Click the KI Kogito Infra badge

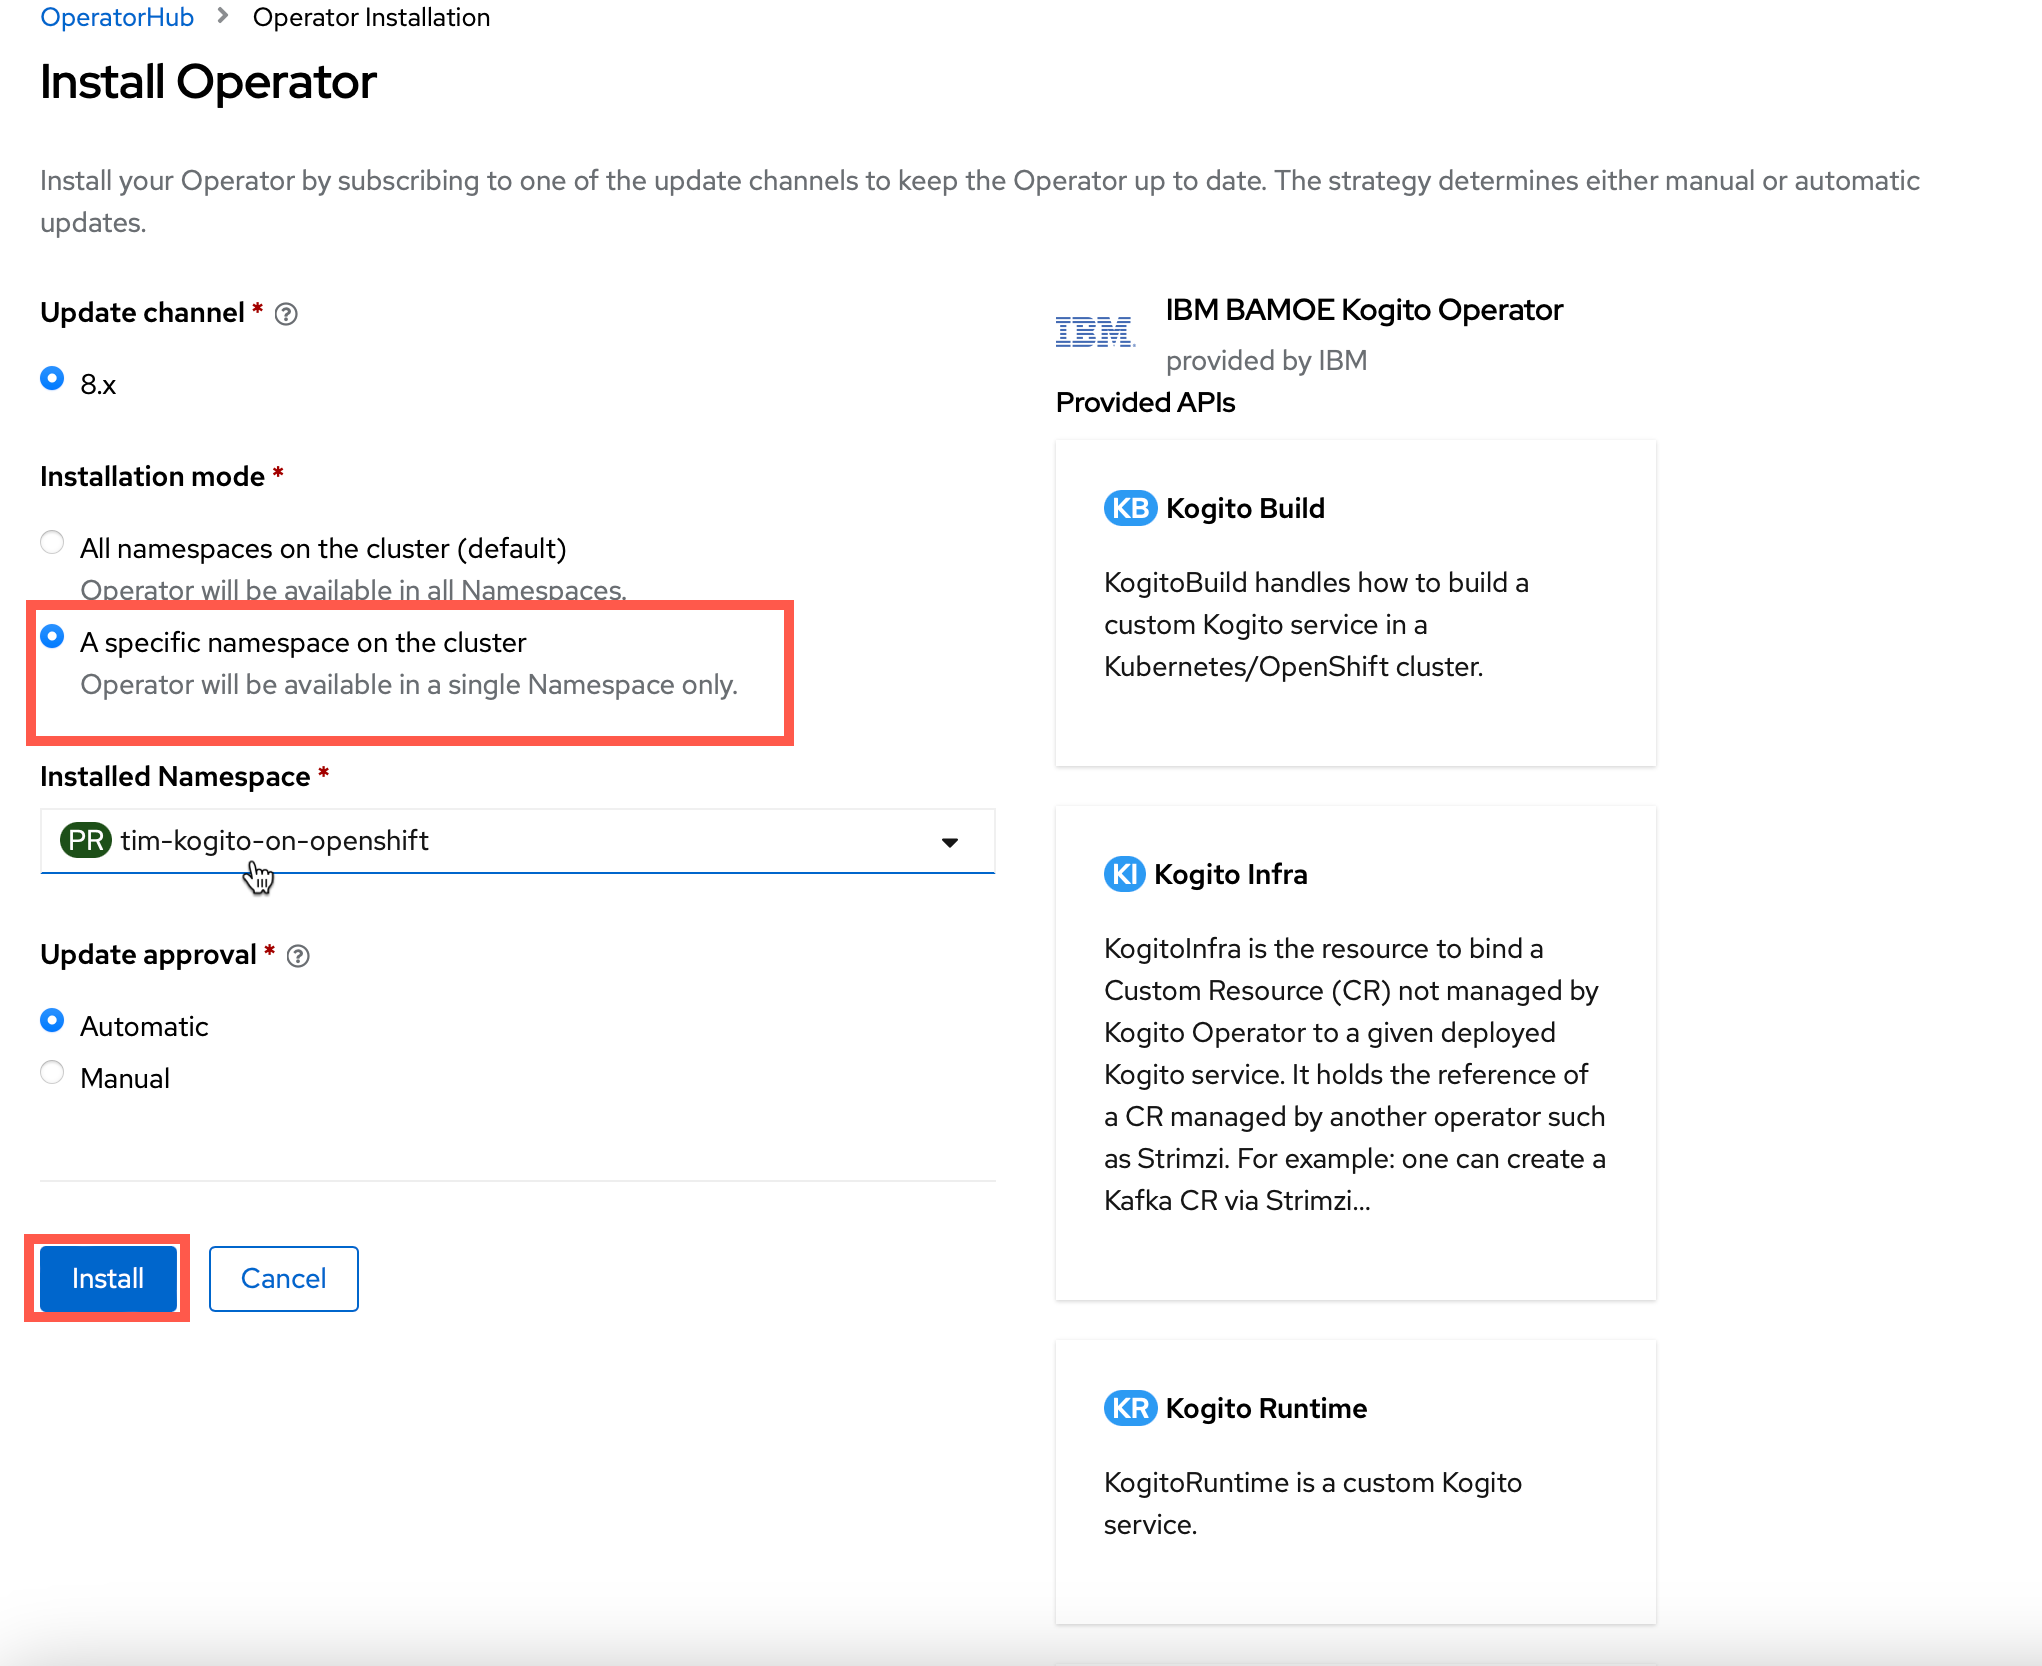1124,874
